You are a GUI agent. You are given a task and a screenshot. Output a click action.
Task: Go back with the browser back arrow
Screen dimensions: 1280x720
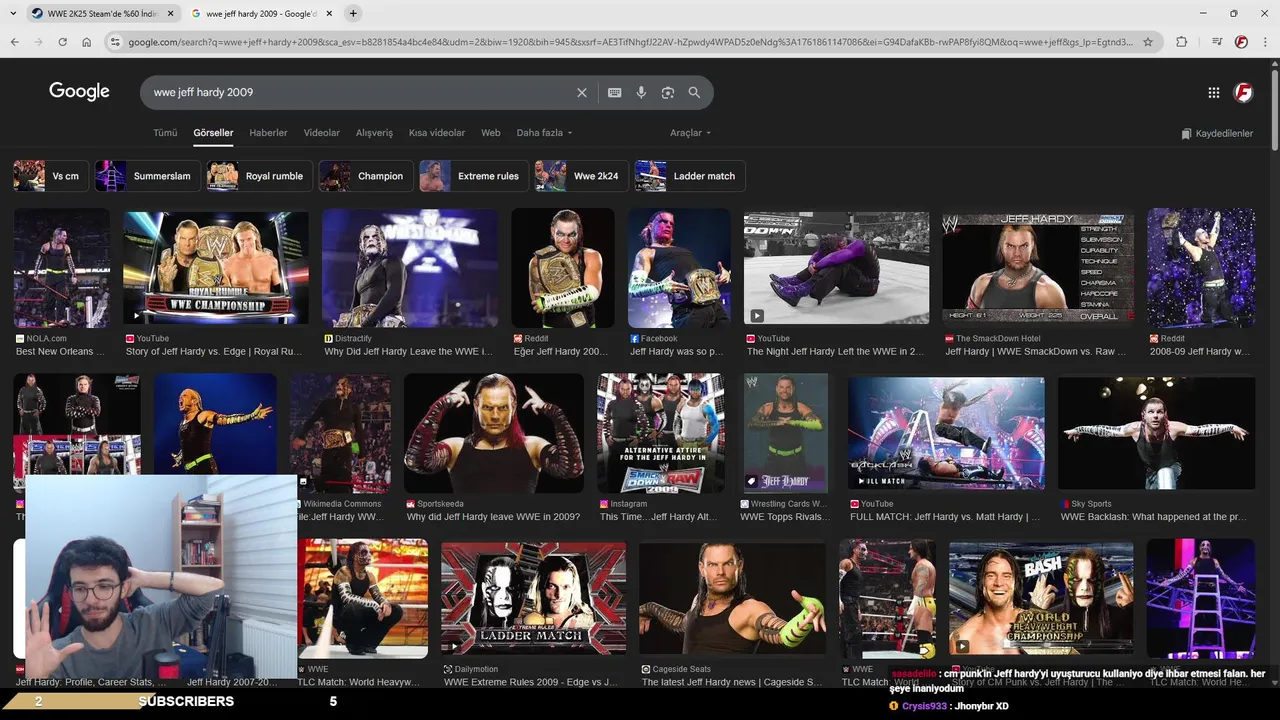tap(14, 42)
